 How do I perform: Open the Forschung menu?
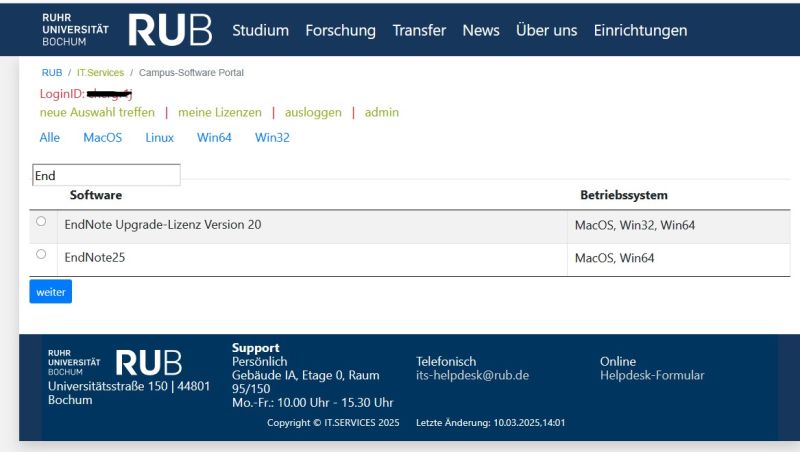click(340, 30)
